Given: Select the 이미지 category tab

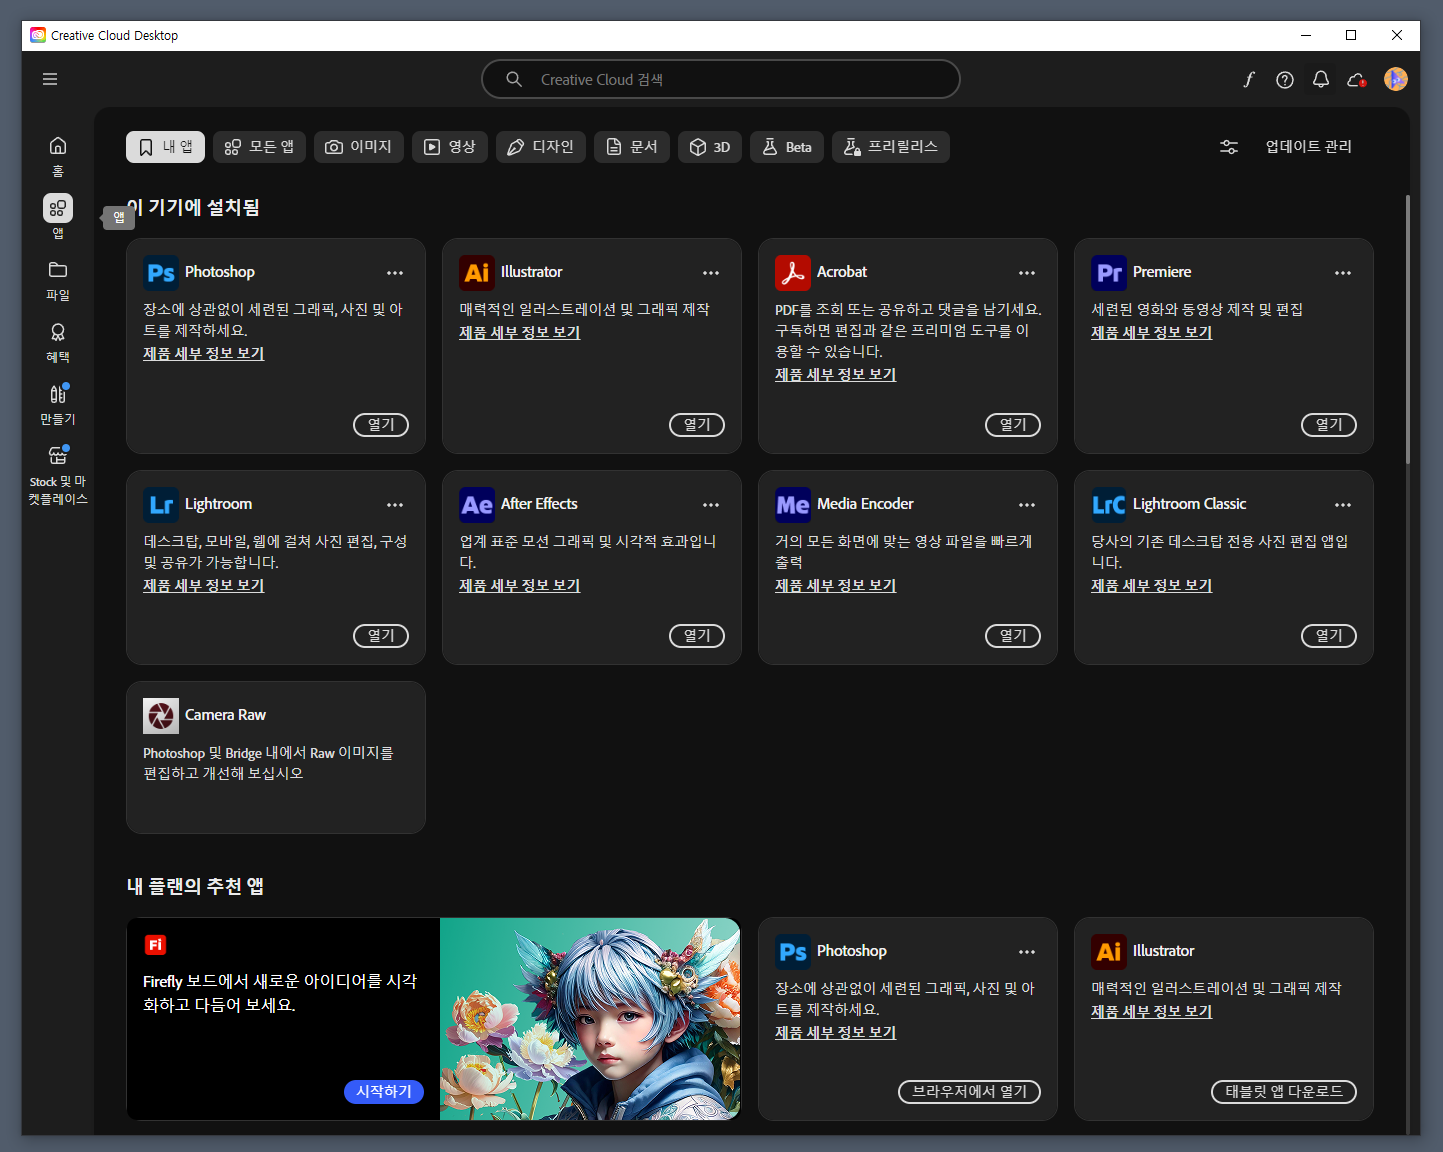Looking at the screenshot, I should pos(359,147).
